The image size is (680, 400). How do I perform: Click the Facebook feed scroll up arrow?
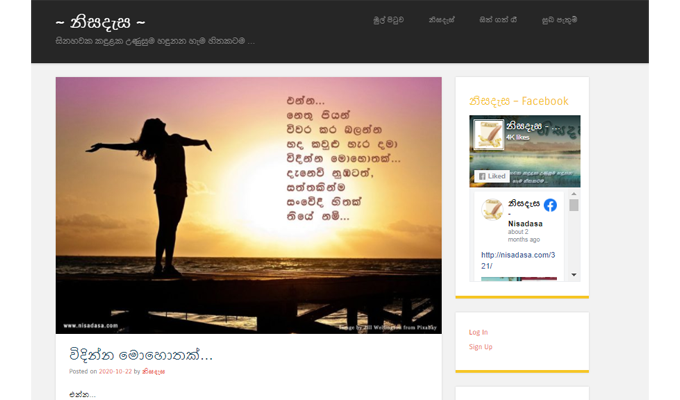[x=574, y=194]
